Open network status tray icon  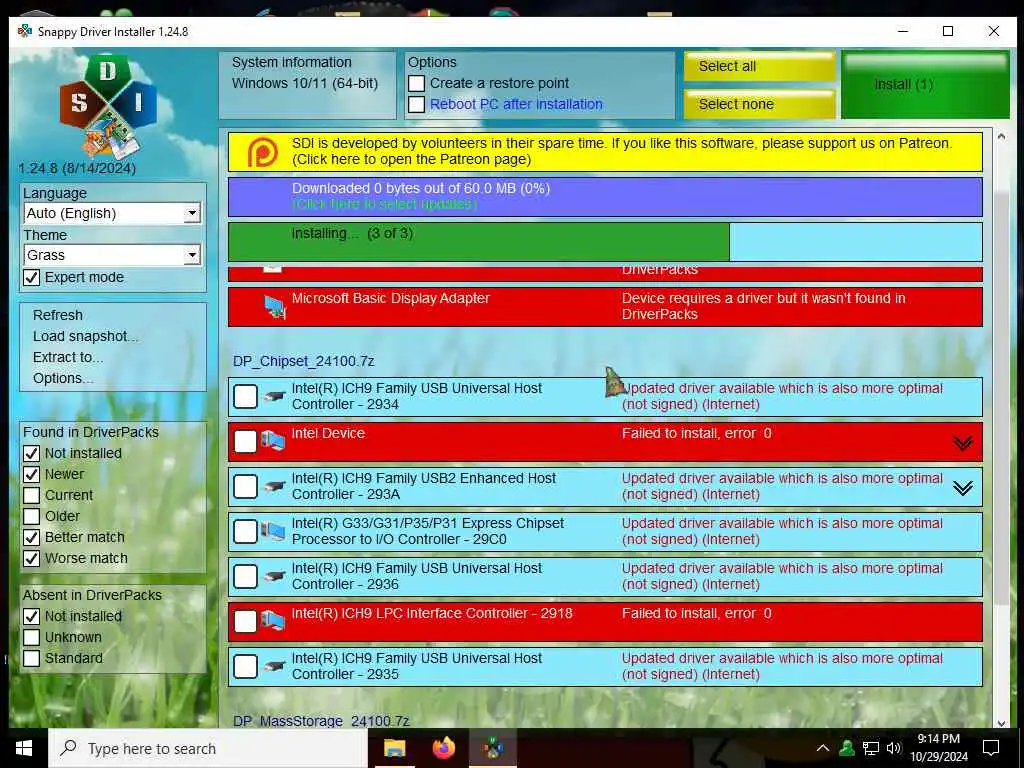click(x=871, y=748)
